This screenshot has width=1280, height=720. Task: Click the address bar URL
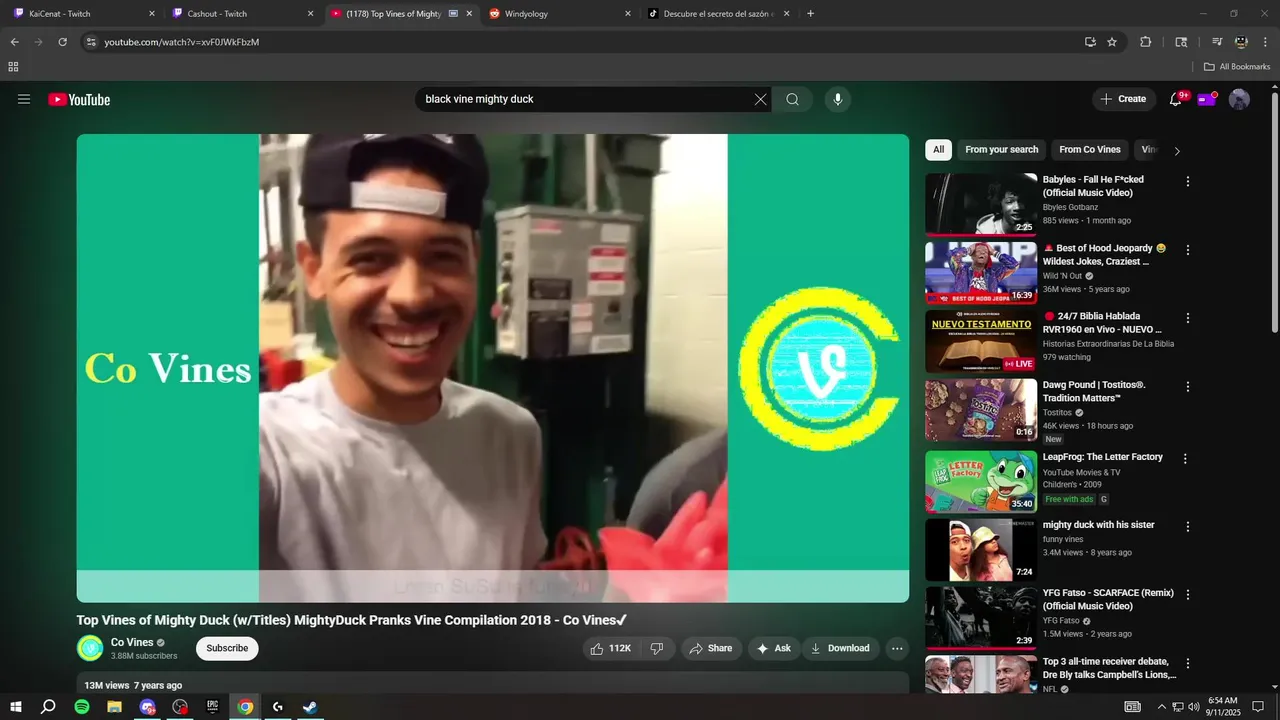coord(182,42)
